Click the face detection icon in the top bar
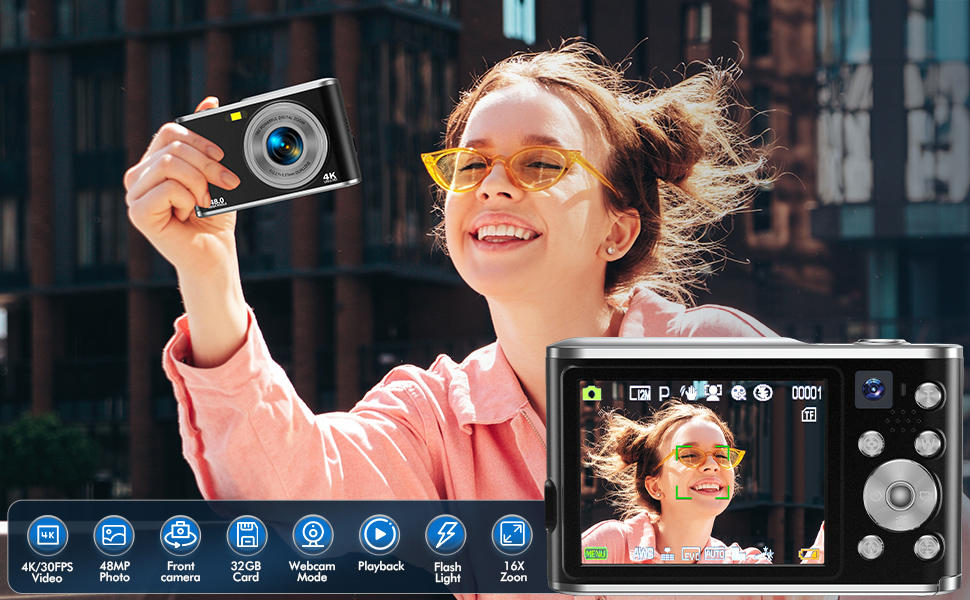 pyautogui.click(x=714, y=393)
